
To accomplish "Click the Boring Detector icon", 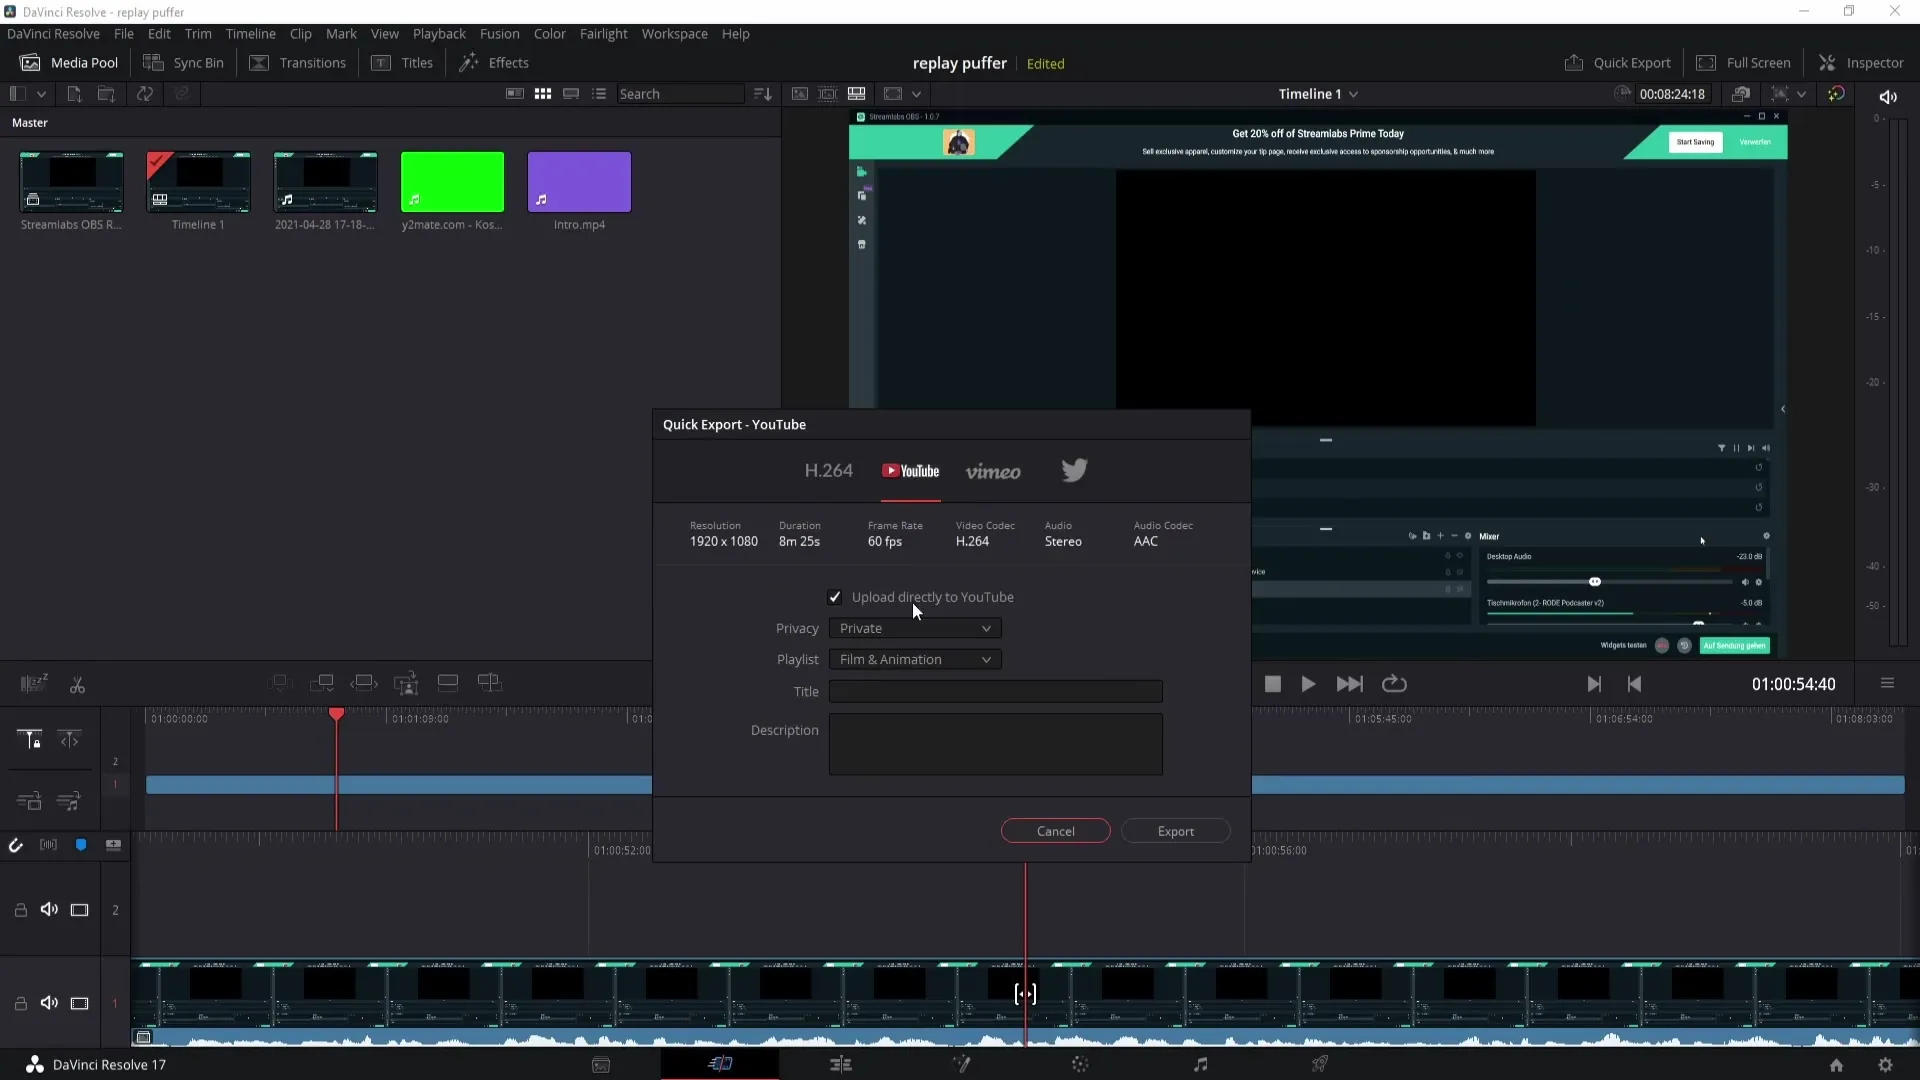I will point(33,683).
